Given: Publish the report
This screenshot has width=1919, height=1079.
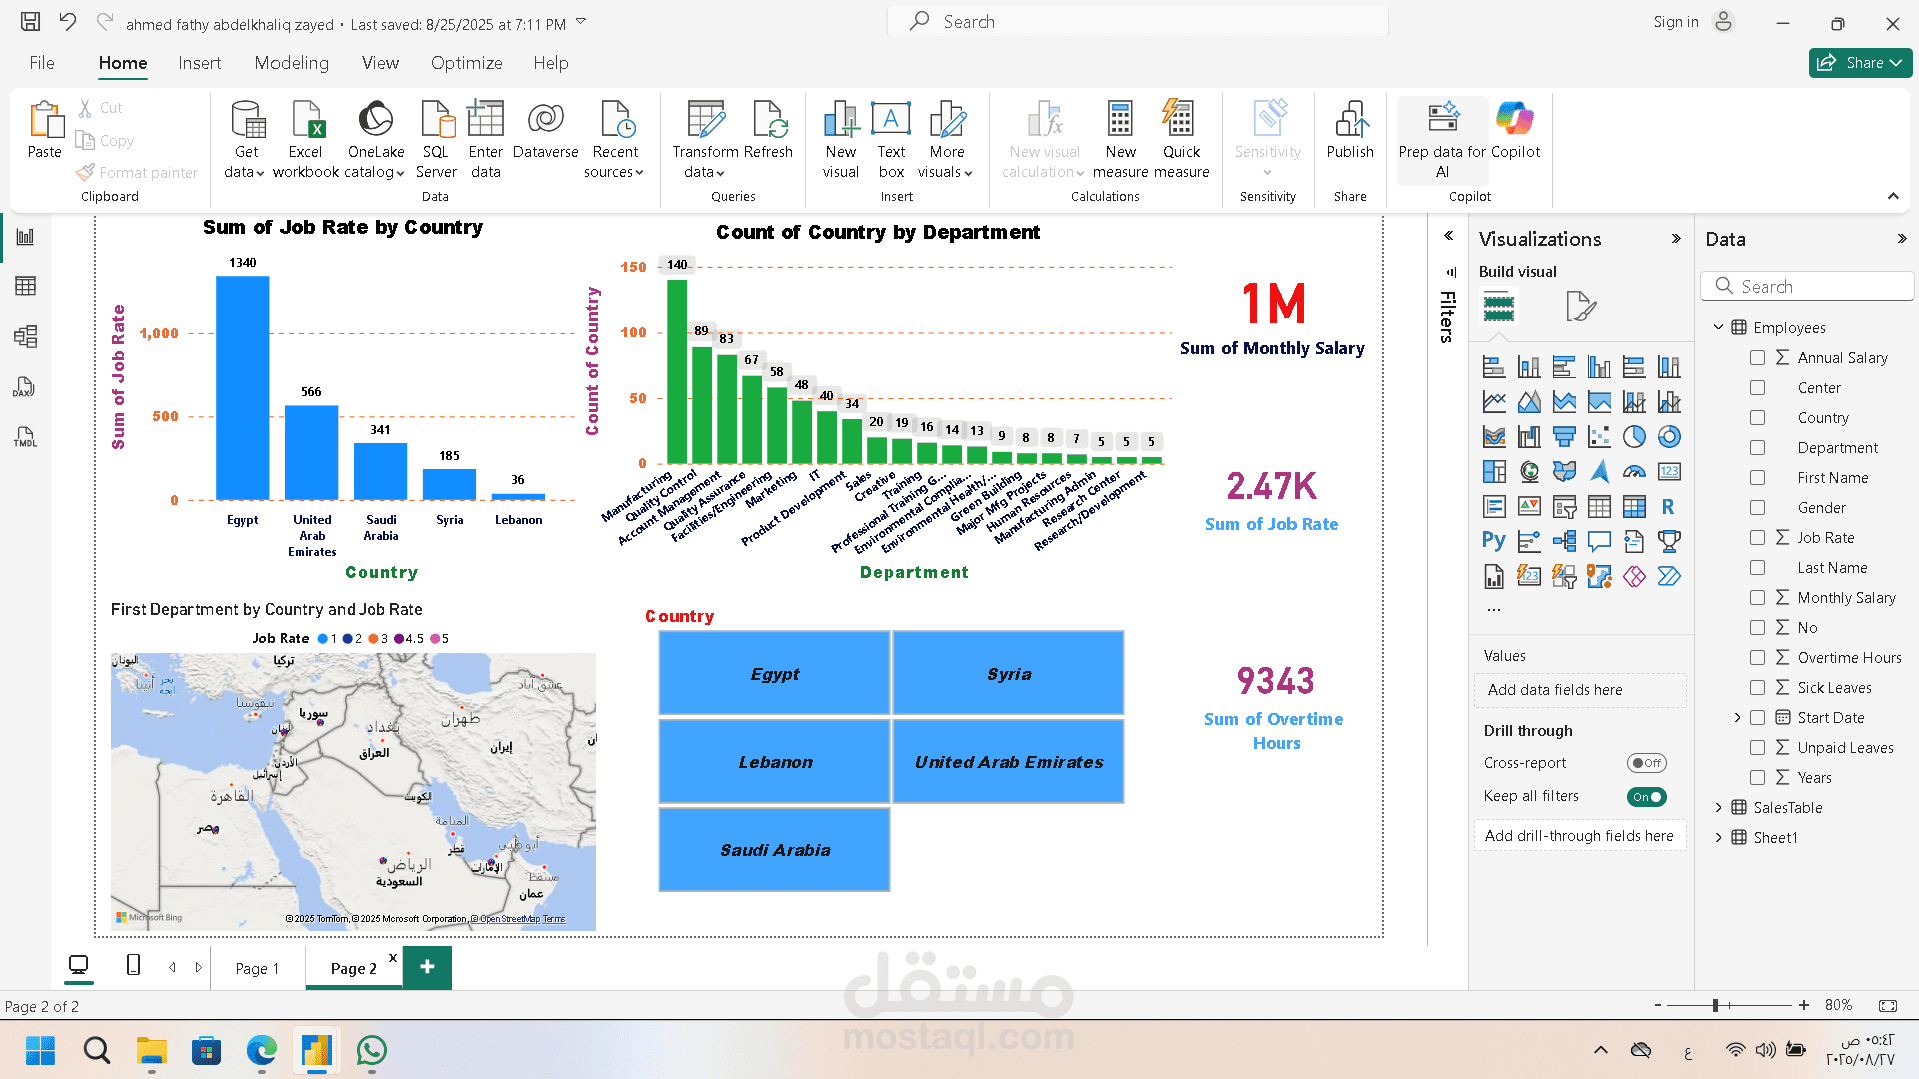Looking at the screenshot, I should 1350,130.
